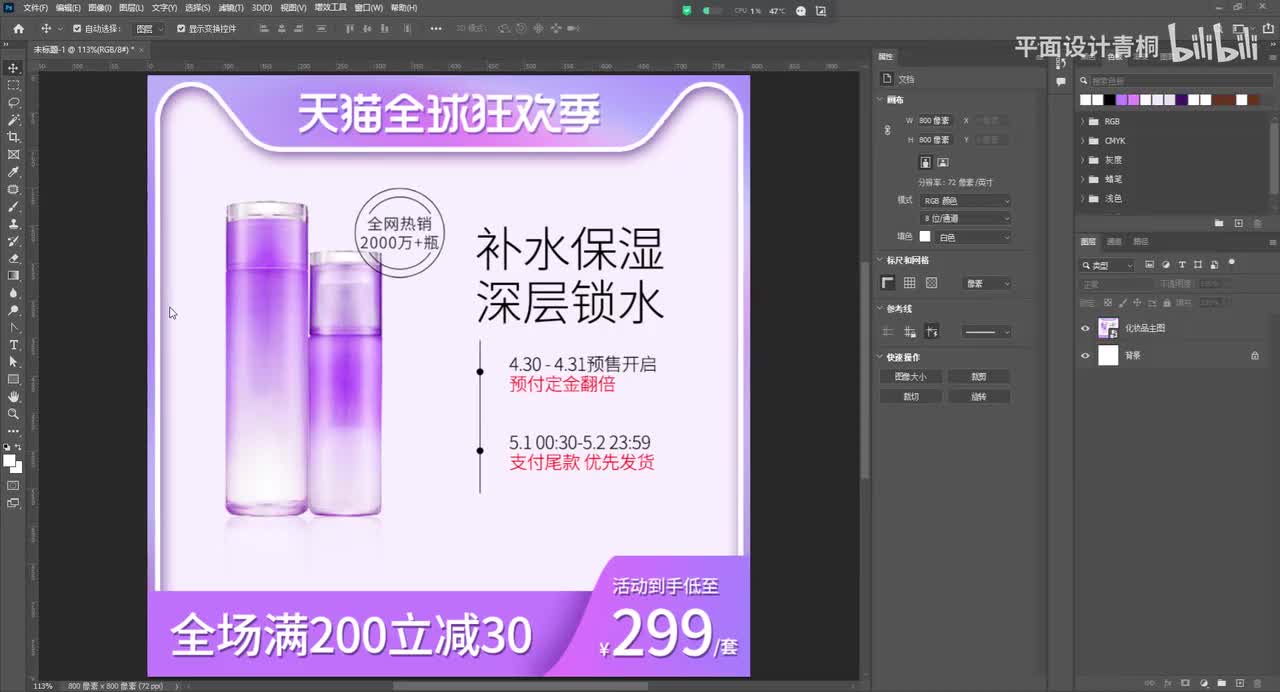
Task: Hide the 背景 layer
Action: click(x=1085, y=355)
